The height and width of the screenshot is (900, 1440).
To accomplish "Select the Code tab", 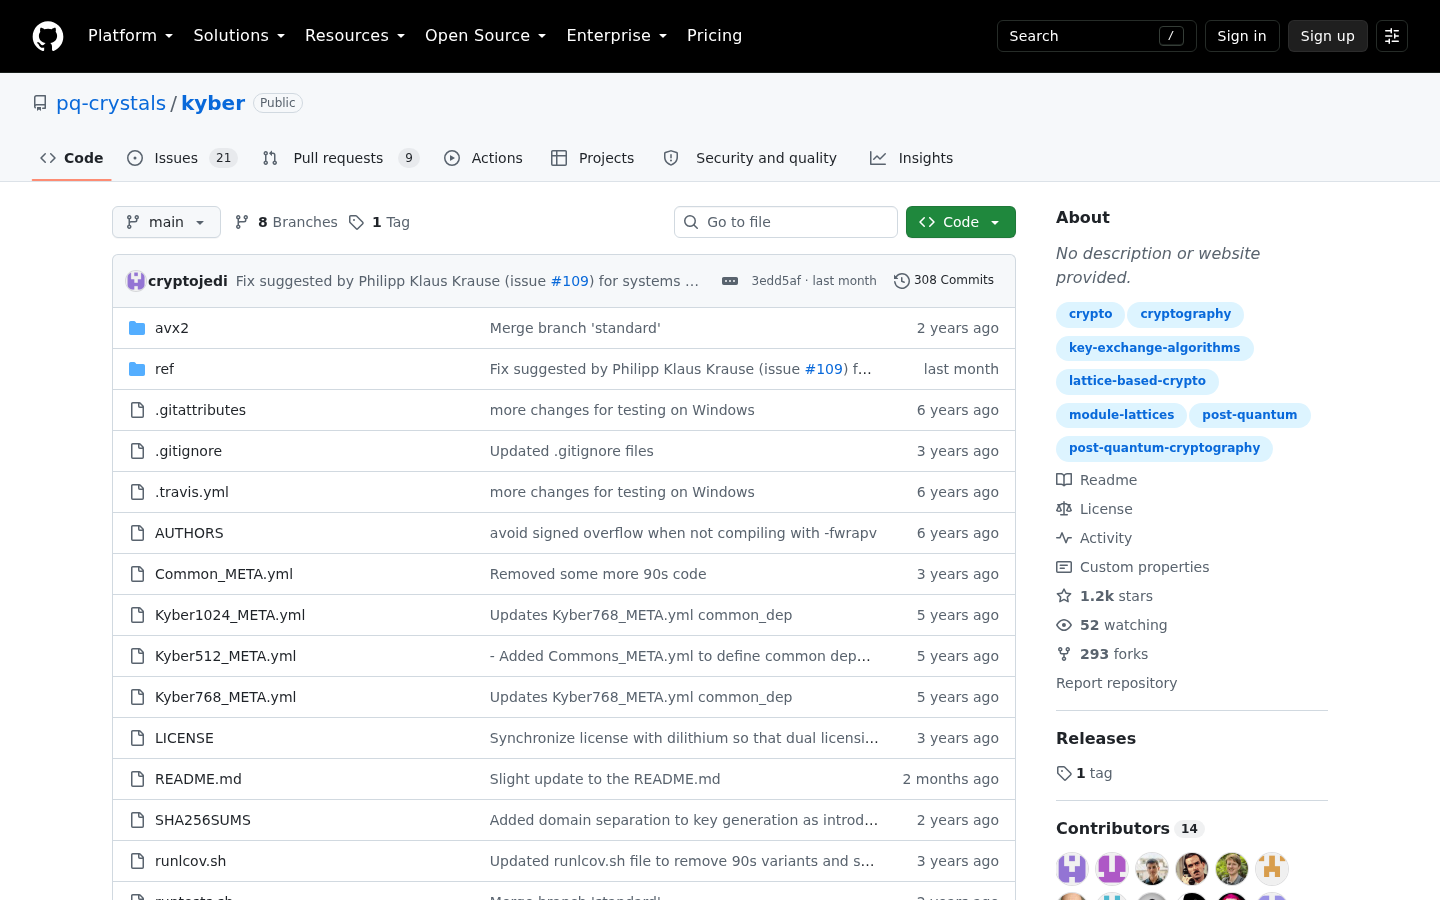I will 71,158.
